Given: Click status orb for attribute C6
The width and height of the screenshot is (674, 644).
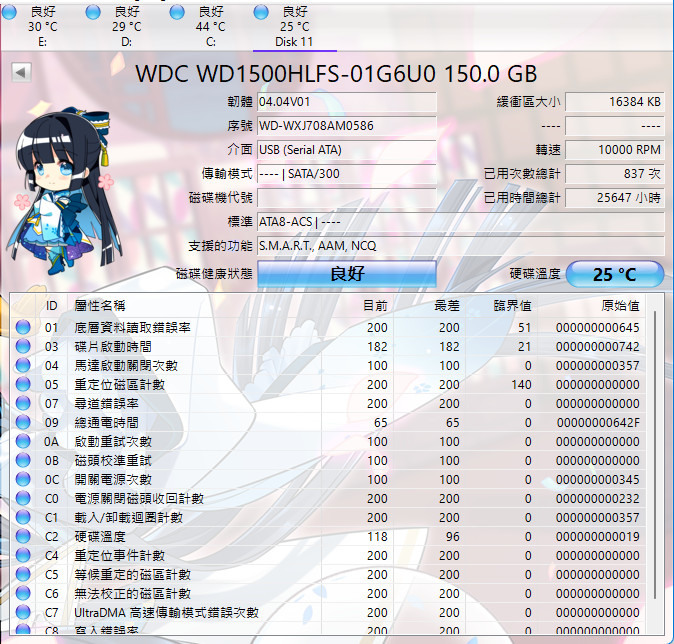Looking at the screenshot, I should [23, 593].
